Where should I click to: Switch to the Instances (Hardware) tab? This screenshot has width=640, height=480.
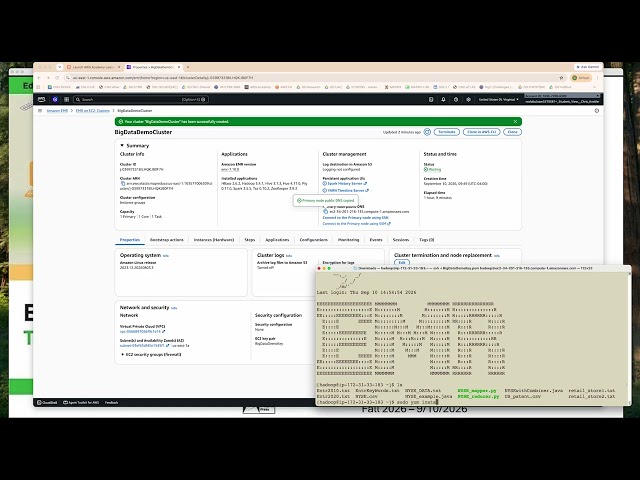214,240
